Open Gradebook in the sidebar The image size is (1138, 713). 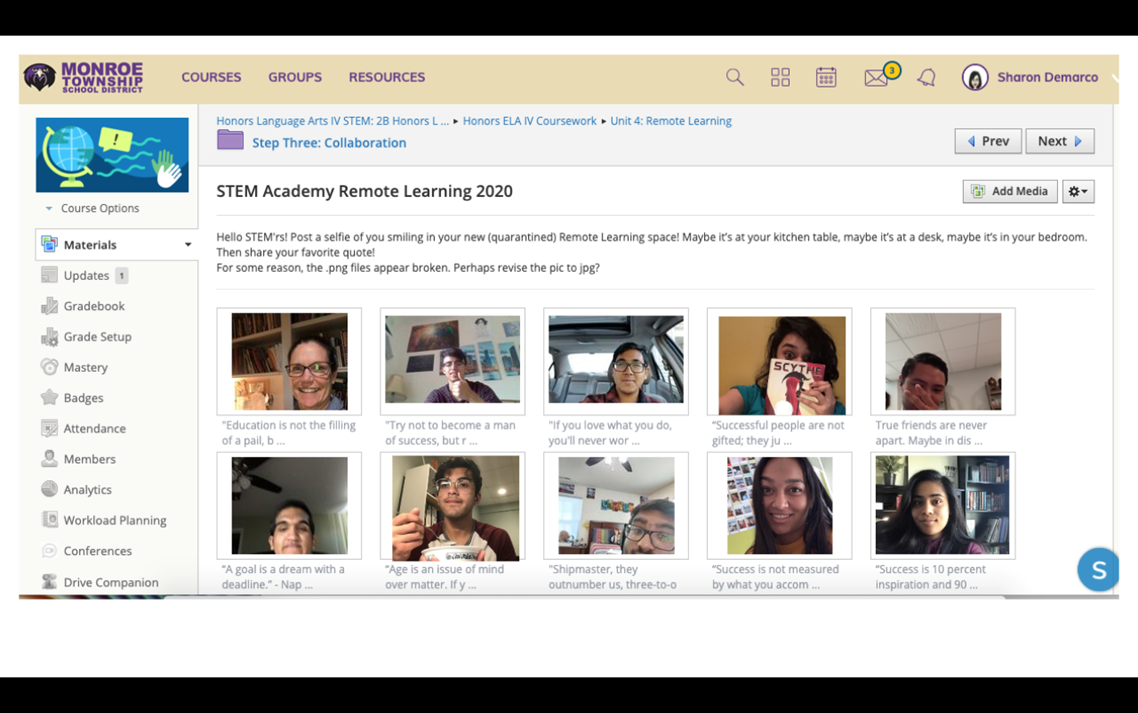[94, 306]
